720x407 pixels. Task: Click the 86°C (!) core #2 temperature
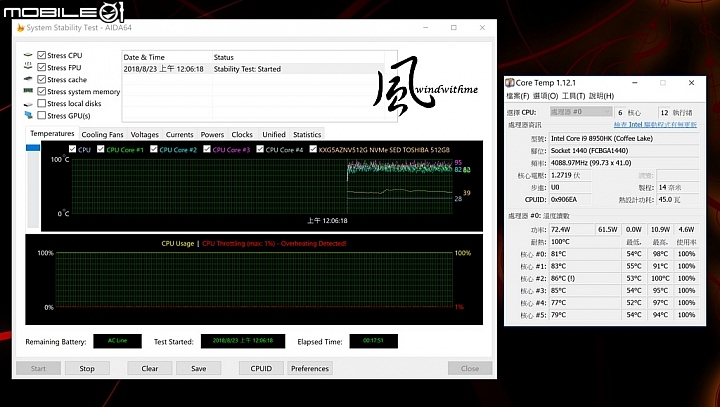click(x=585, y=278)
